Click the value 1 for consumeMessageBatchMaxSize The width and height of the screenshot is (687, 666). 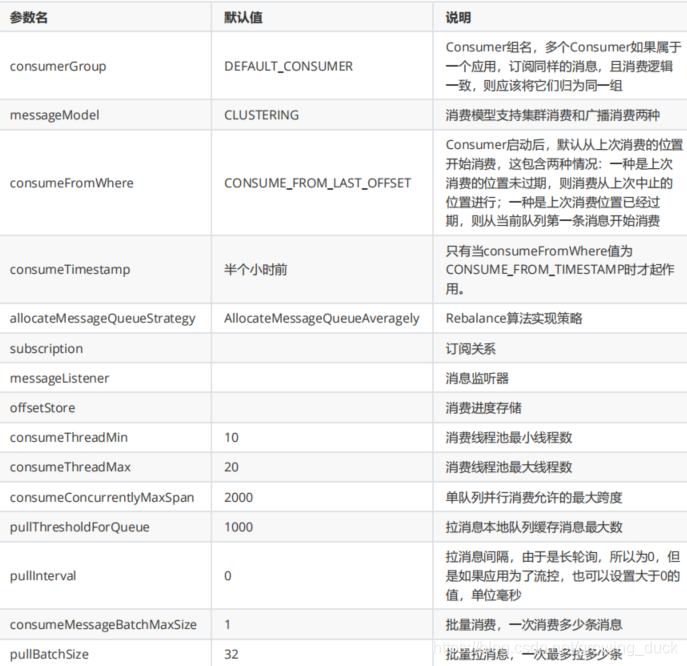pos(227,624)
